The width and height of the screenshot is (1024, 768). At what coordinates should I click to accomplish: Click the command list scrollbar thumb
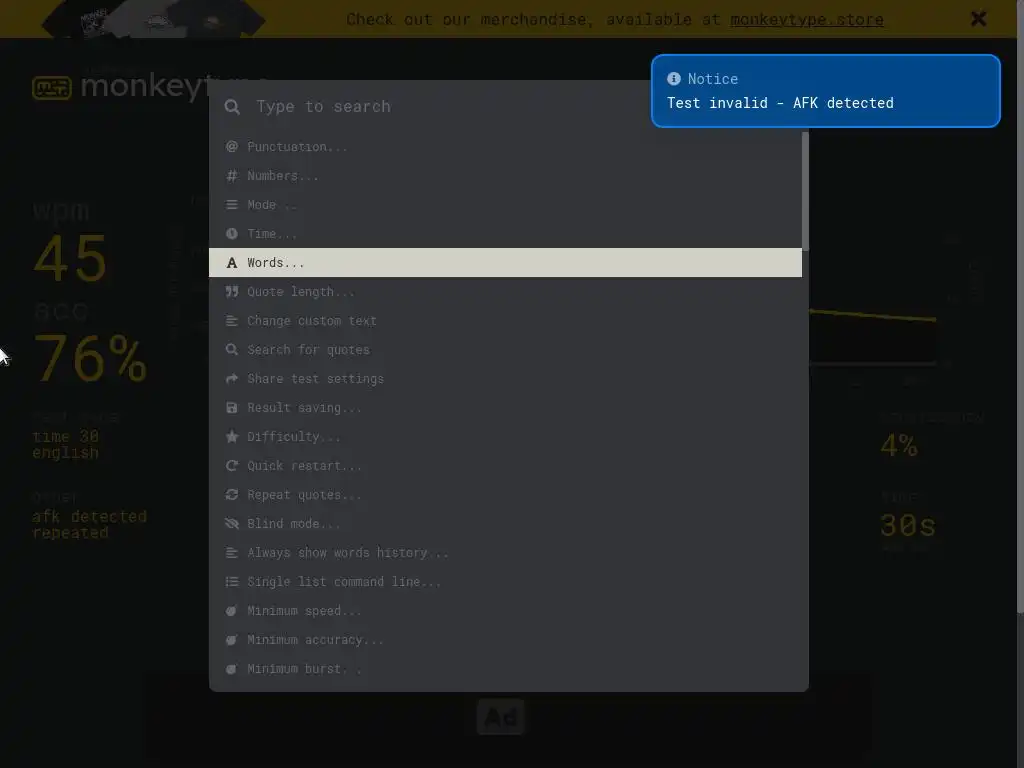(805, 191)
